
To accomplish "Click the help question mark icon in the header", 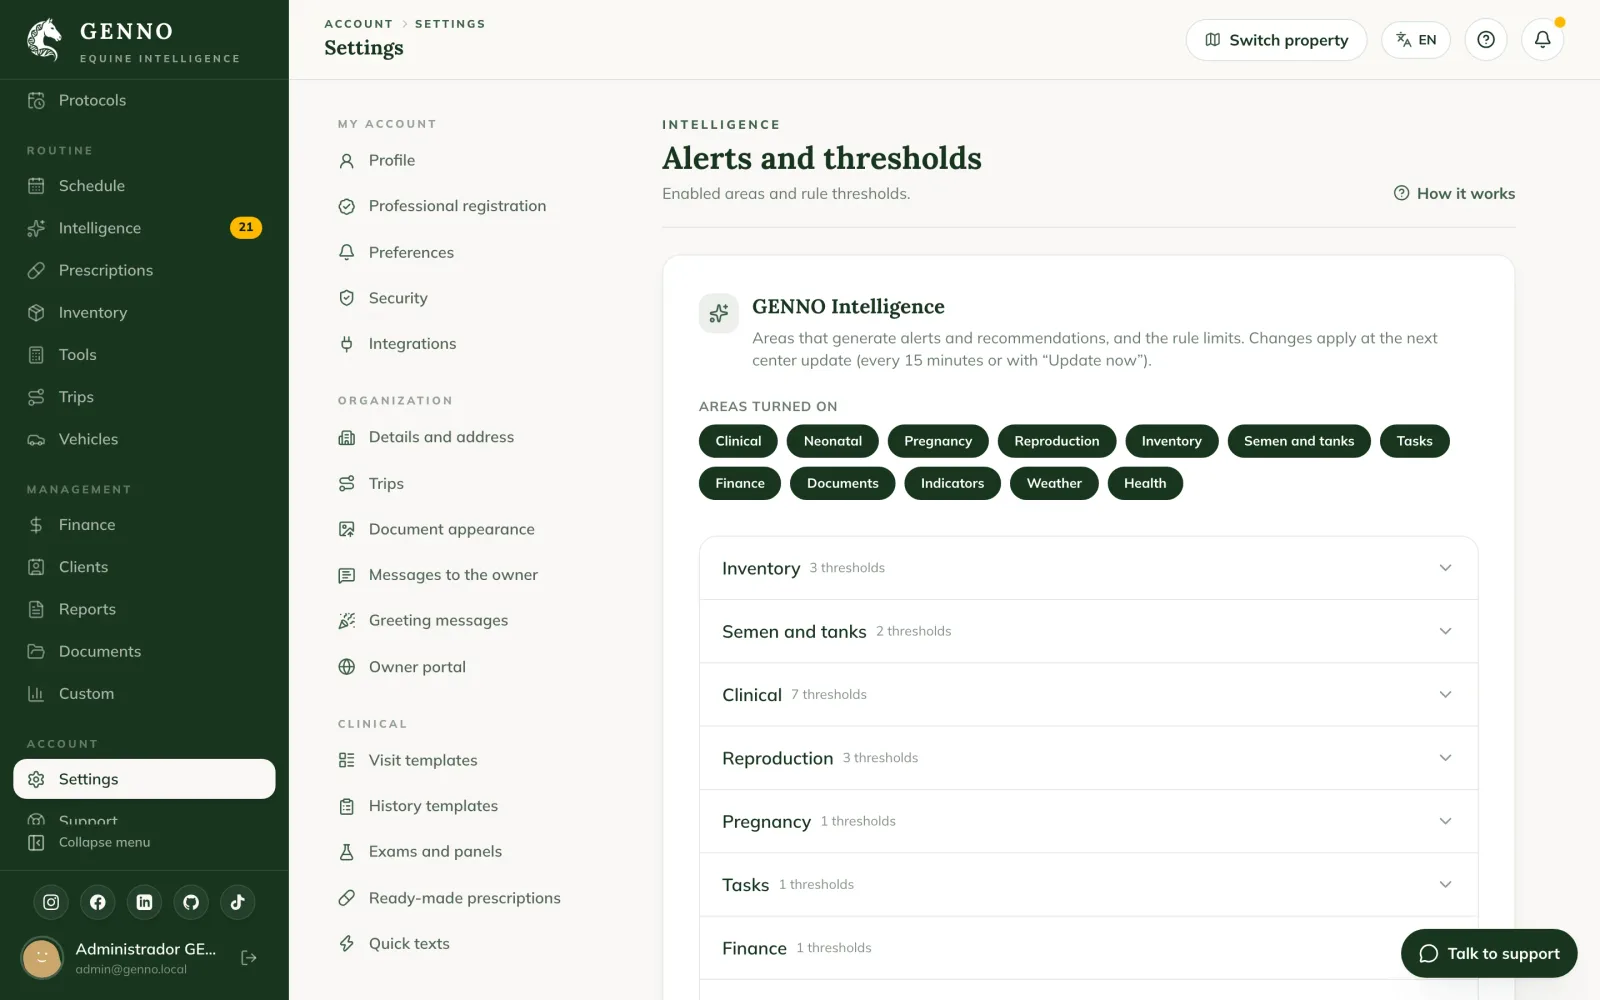I will pyautogui.click(x=1486, y=40).
